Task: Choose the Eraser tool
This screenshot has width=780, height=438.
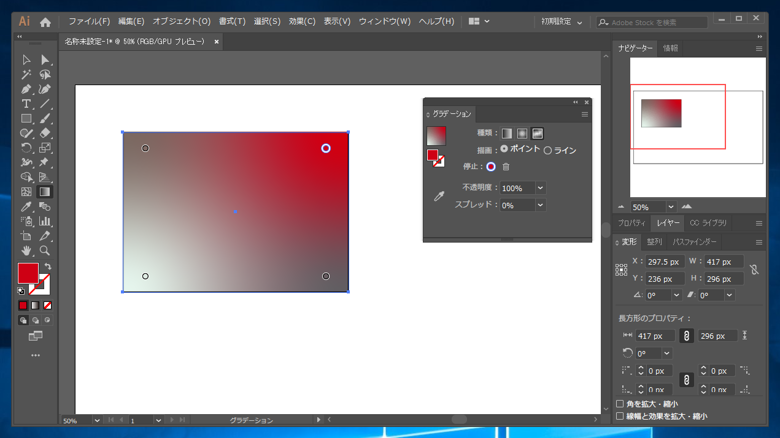Action: click(45, 133)
